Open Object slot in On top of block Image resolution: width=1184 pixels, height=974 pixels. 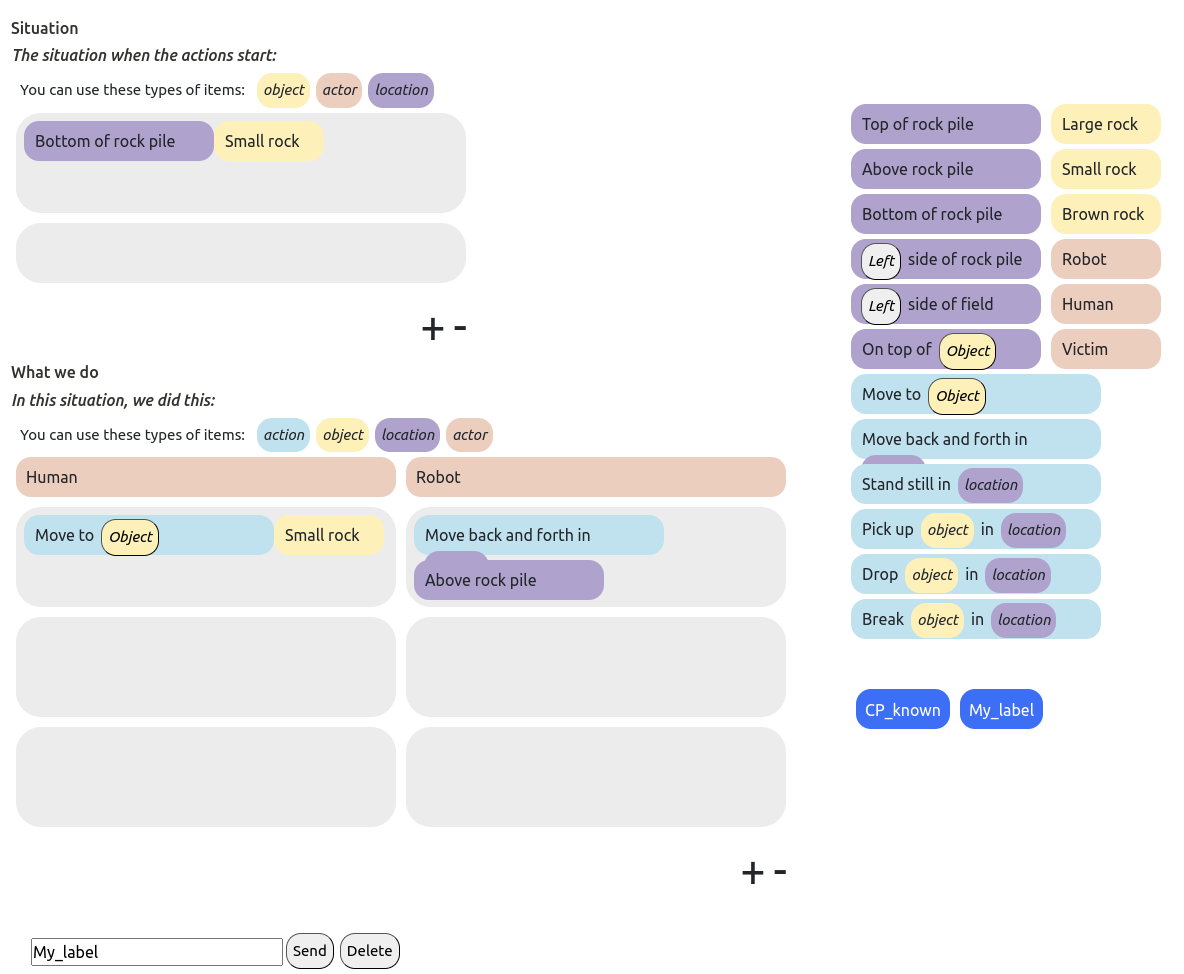click(x=968, y=351)
